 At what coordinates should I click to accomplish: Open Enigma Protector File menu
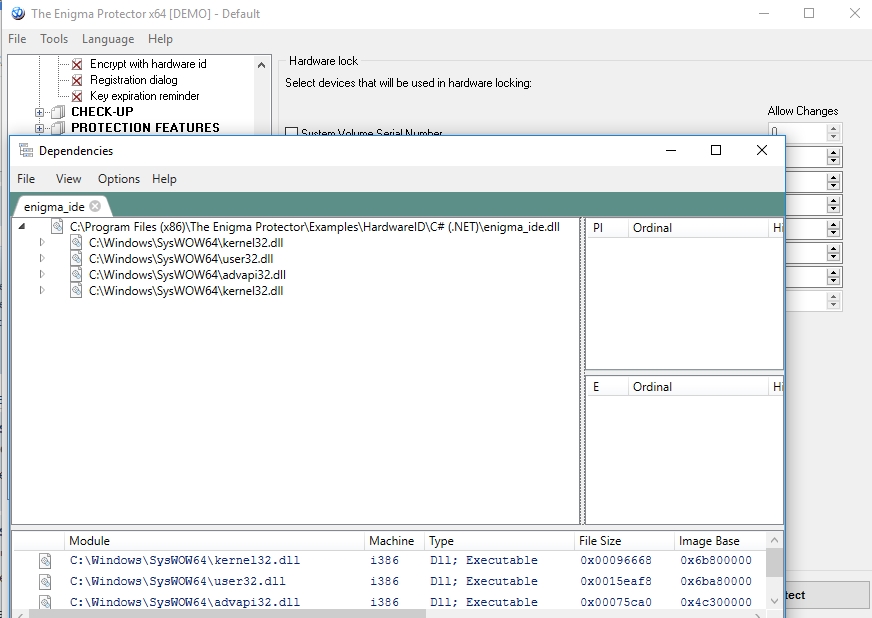(17, 39)
